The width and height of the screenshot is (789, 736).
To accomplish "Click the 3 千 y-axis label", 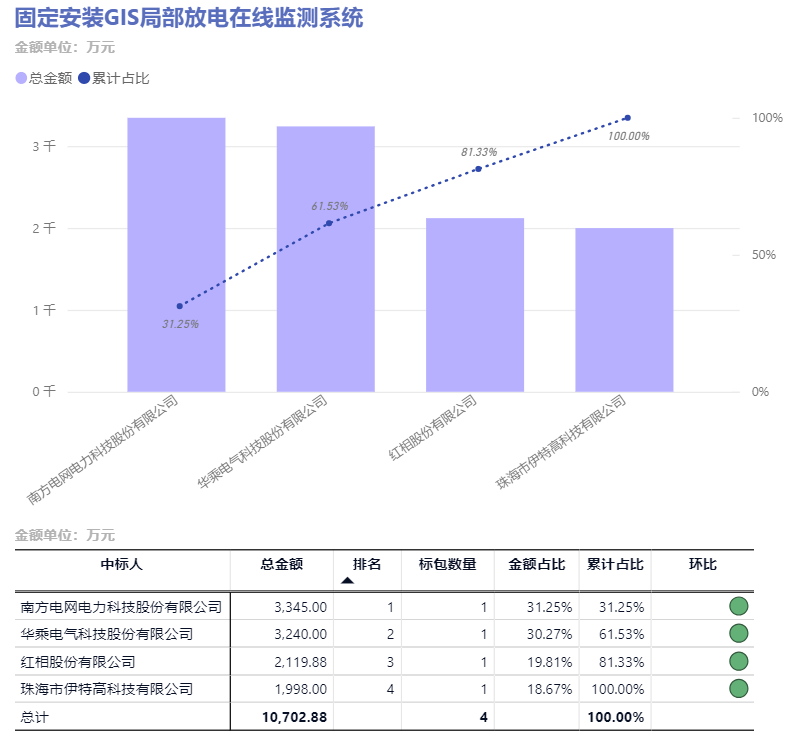I will 44,146.
